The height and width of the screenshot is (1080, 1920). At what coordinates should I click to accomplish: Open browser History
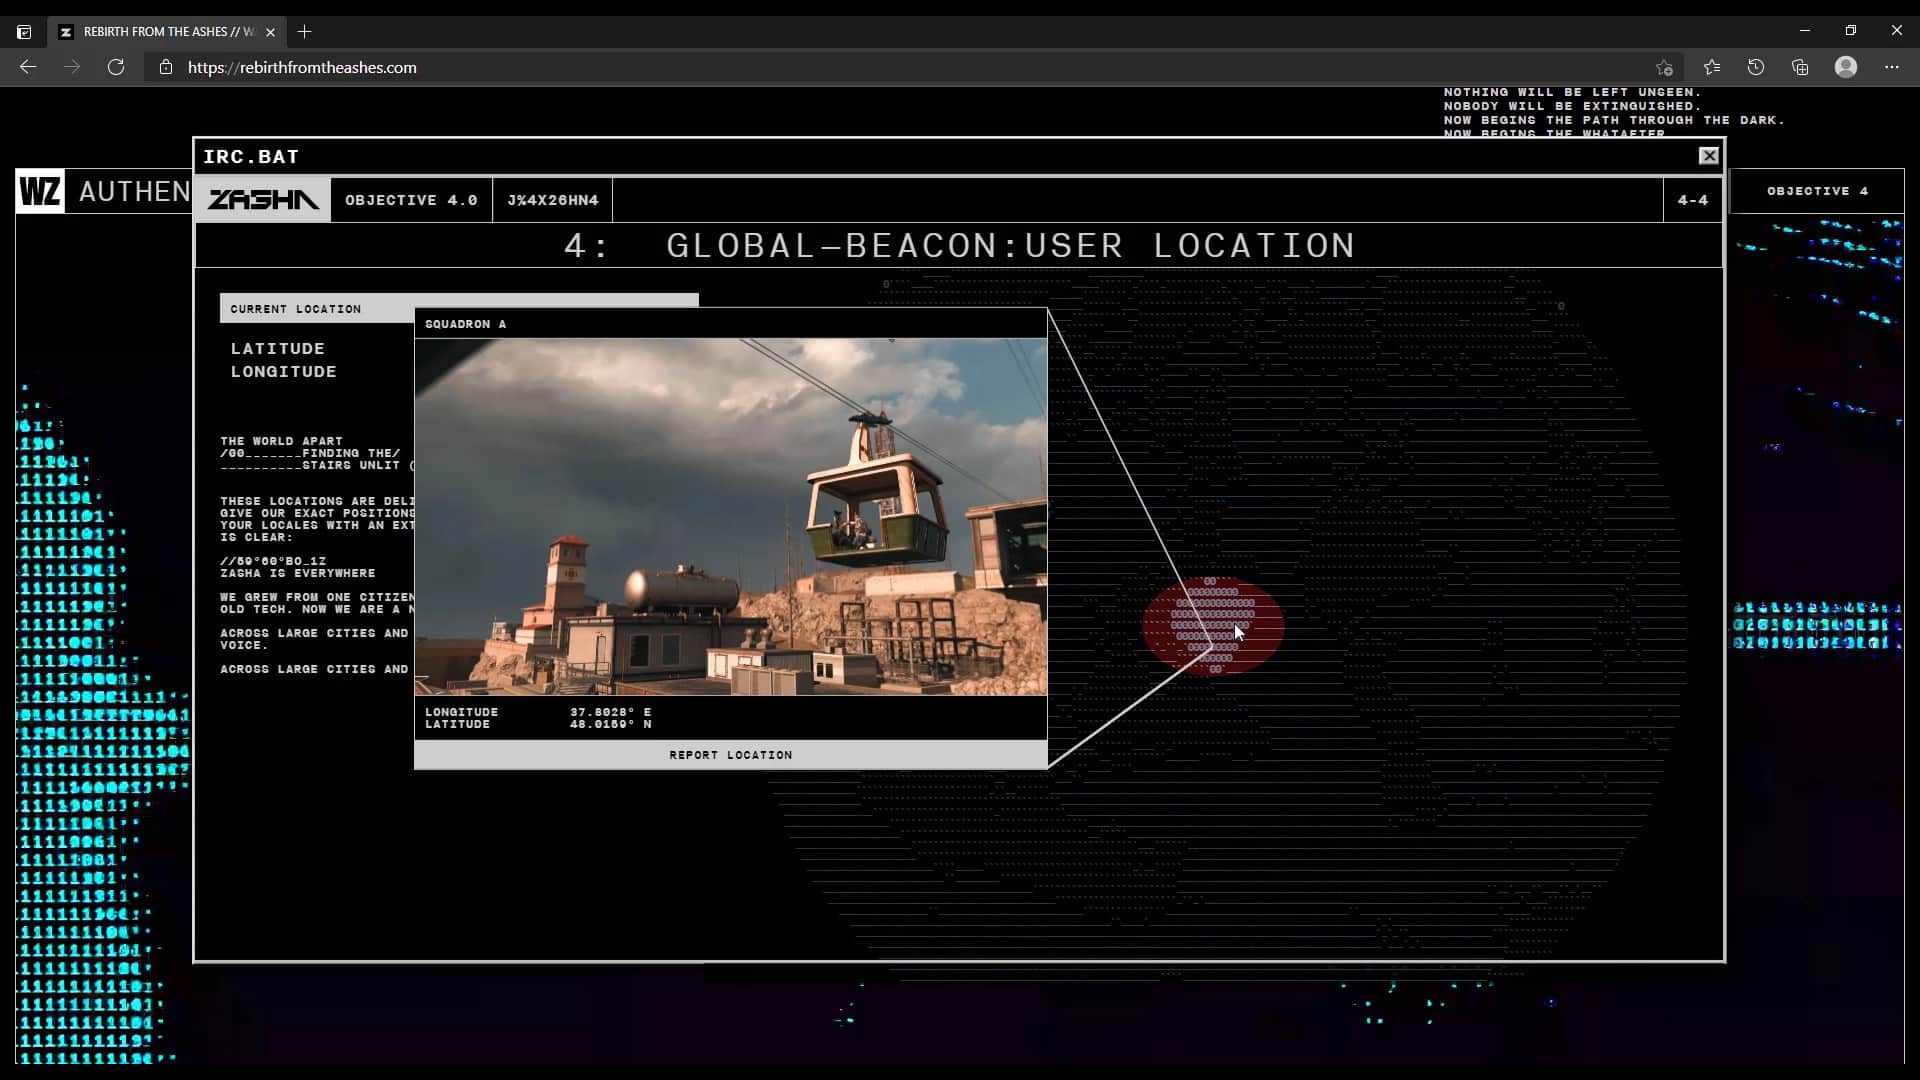1756,67
